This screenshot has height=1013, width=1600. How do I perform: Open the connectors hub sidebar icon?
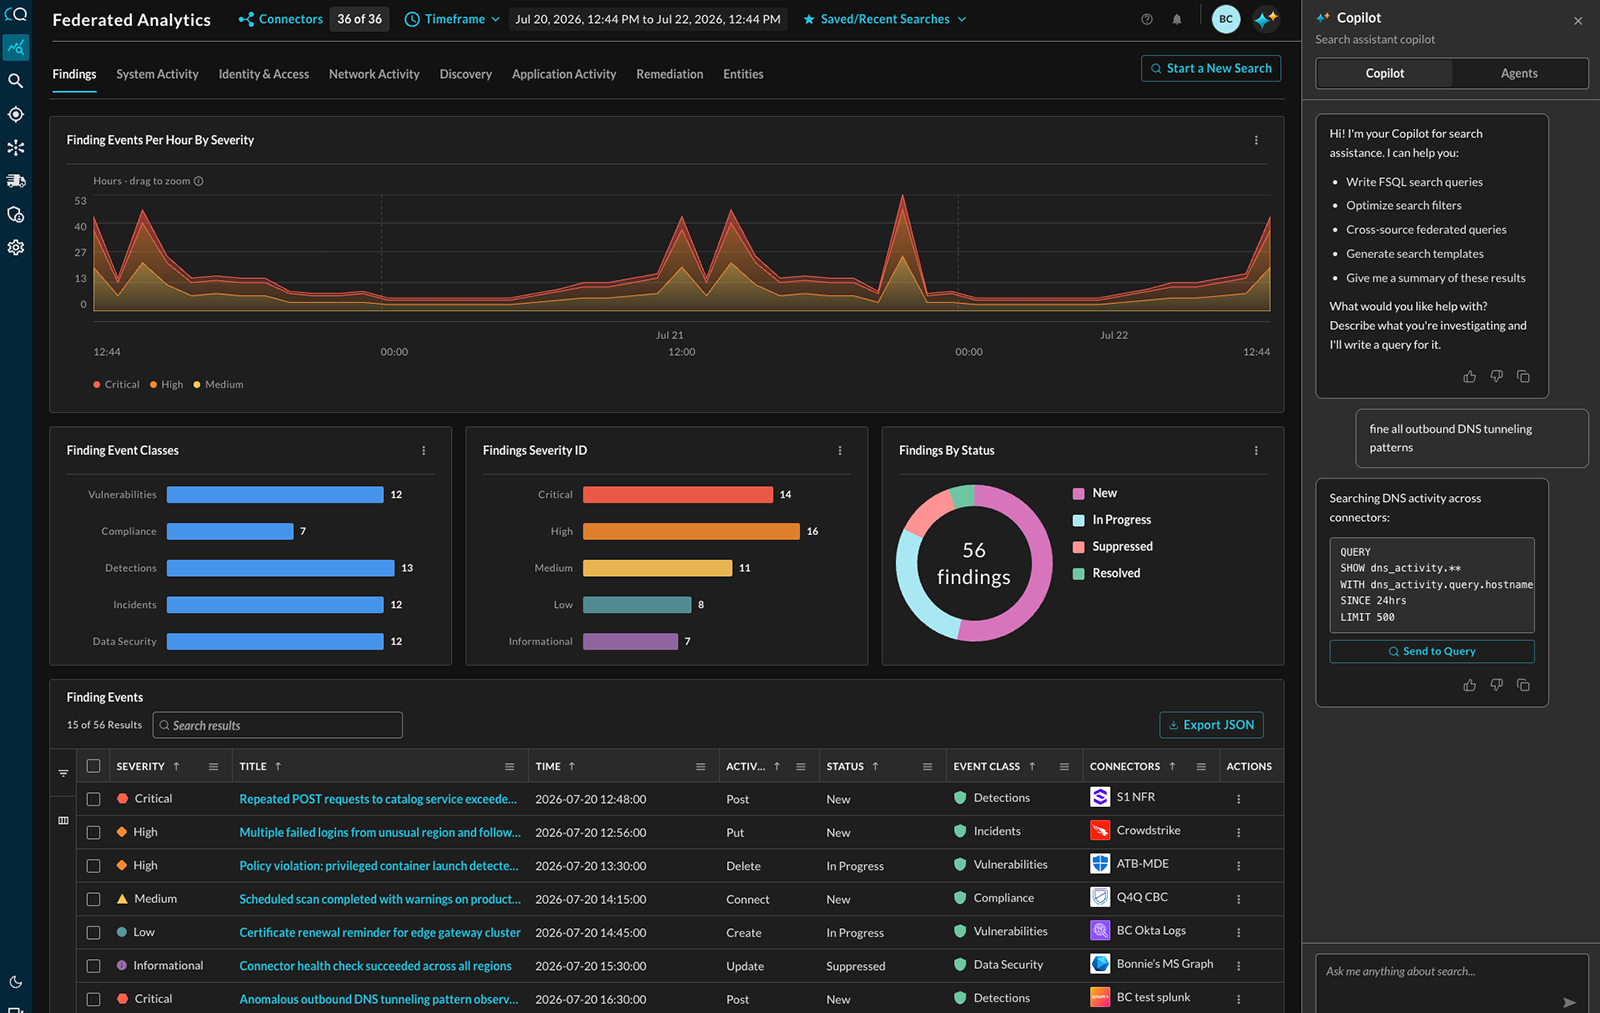[15, 147]
